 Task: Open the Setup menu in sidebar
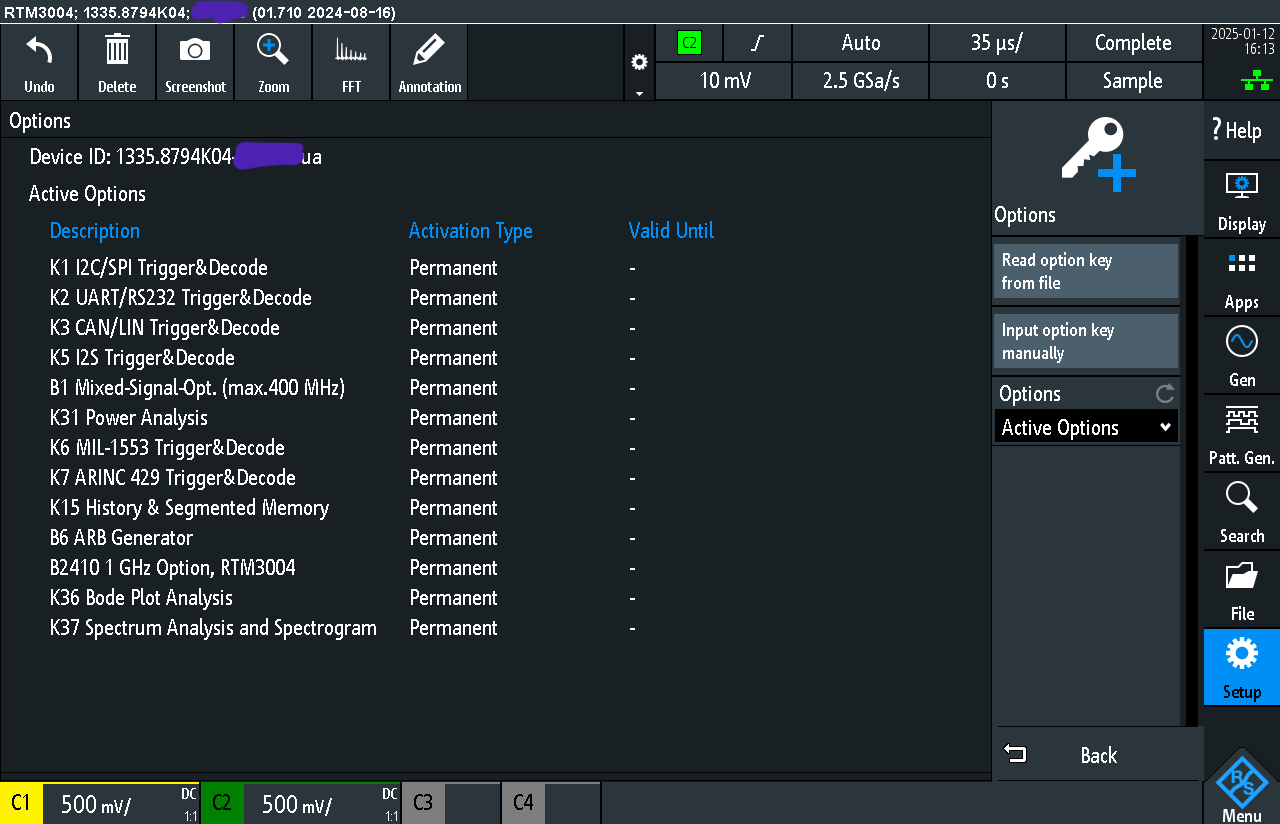(x=1241, y=667)
